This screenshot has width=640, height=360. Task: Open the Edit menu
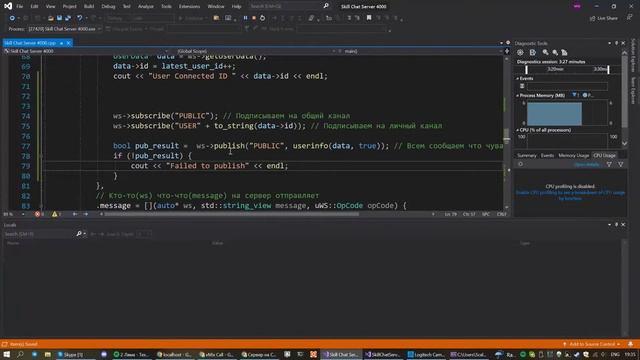click(x=34, y=7)
